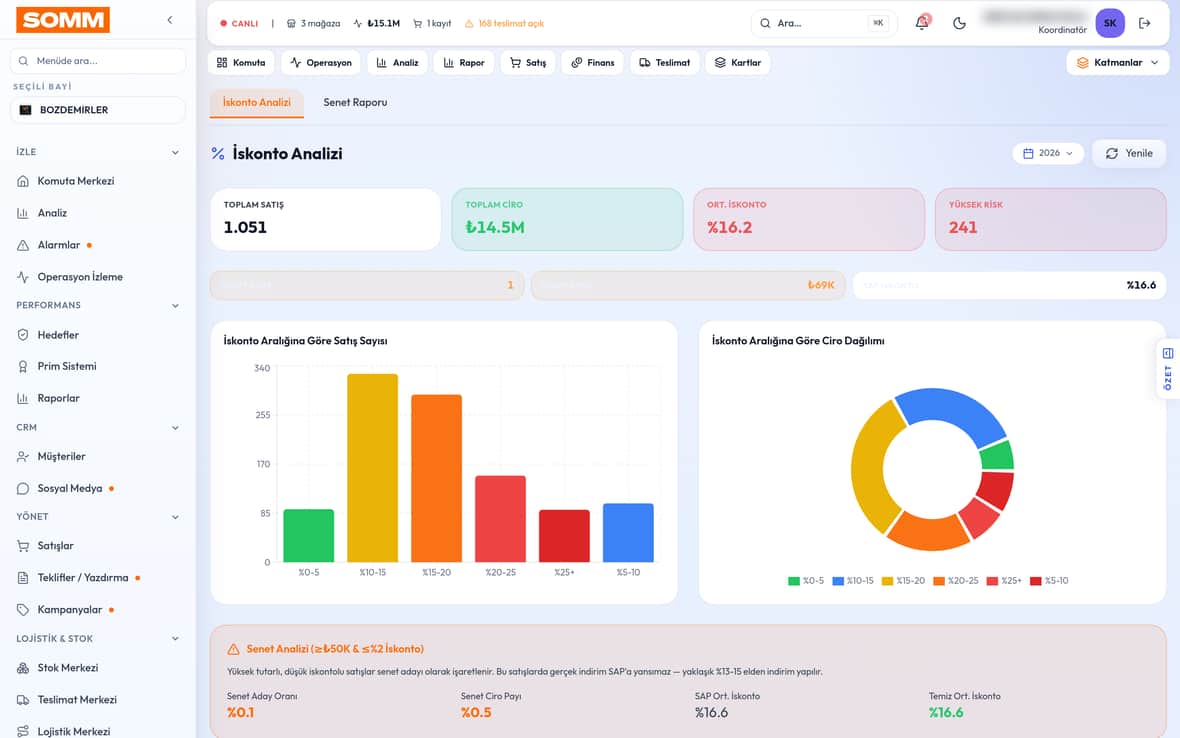Open the notifications bell icon

tap(922, 23)
